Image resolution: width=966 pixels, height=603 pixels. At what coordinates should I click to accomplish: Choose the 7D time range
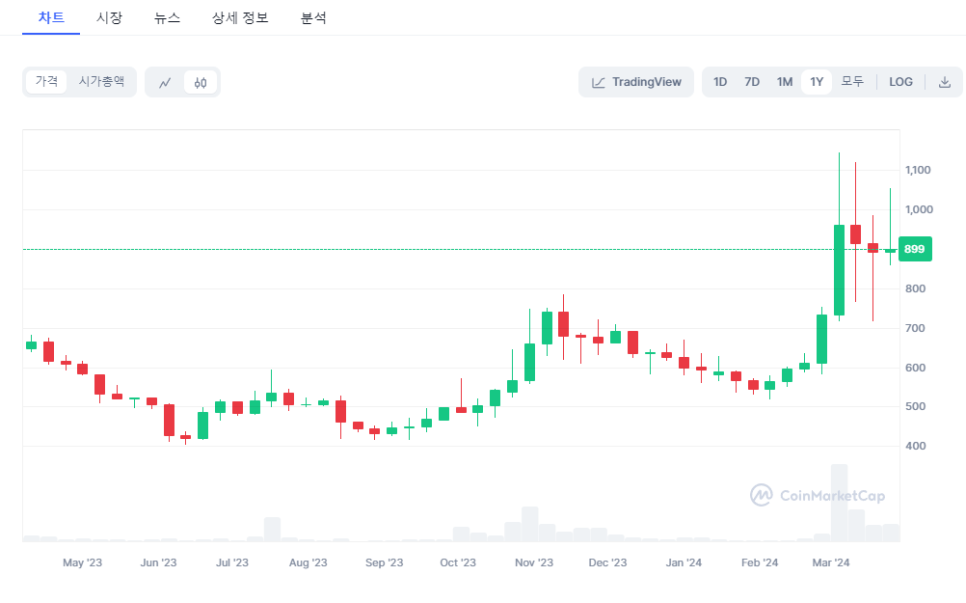click(752, 82)
